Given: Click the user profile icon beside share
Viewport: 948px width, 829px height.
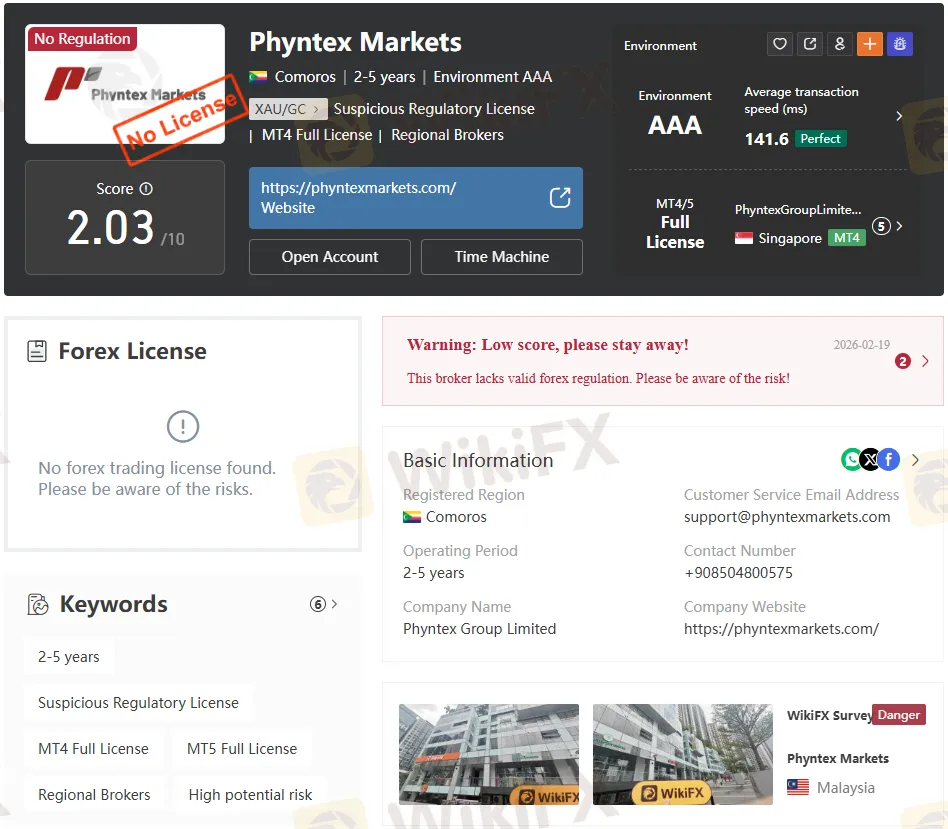Looking at the screenshot, I should coord(840,44).
